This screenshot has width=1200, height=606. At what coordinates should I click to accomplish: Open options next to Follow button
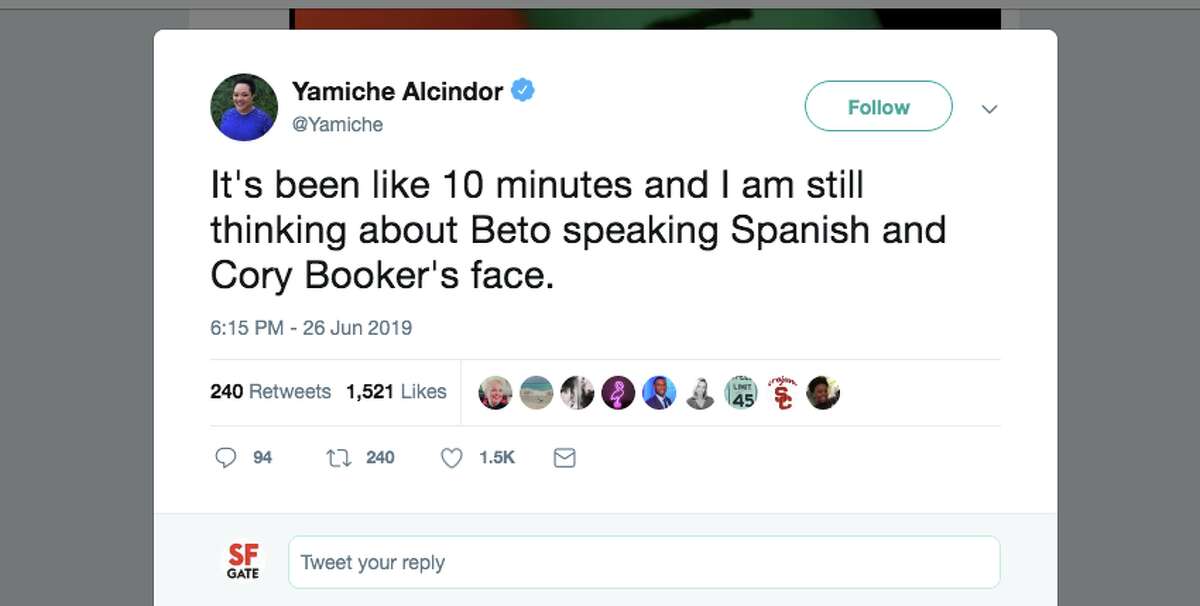point(989,108)
